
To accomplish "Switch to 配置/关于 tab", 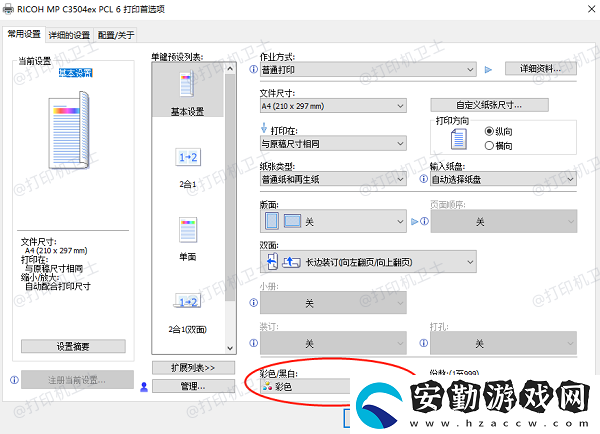I will click(116, 35).
